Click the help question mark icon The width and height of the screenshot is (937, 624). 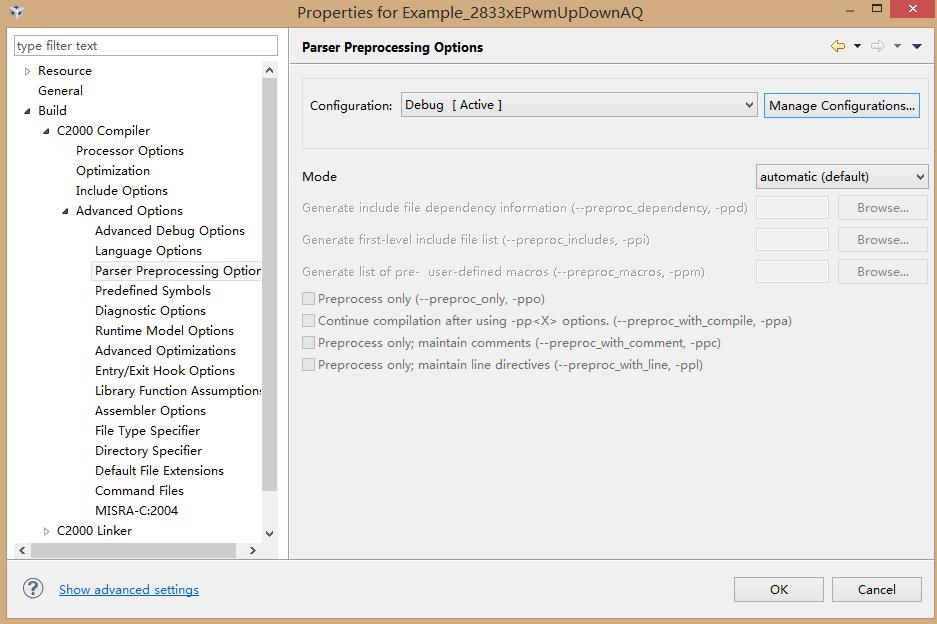[33, 589]
